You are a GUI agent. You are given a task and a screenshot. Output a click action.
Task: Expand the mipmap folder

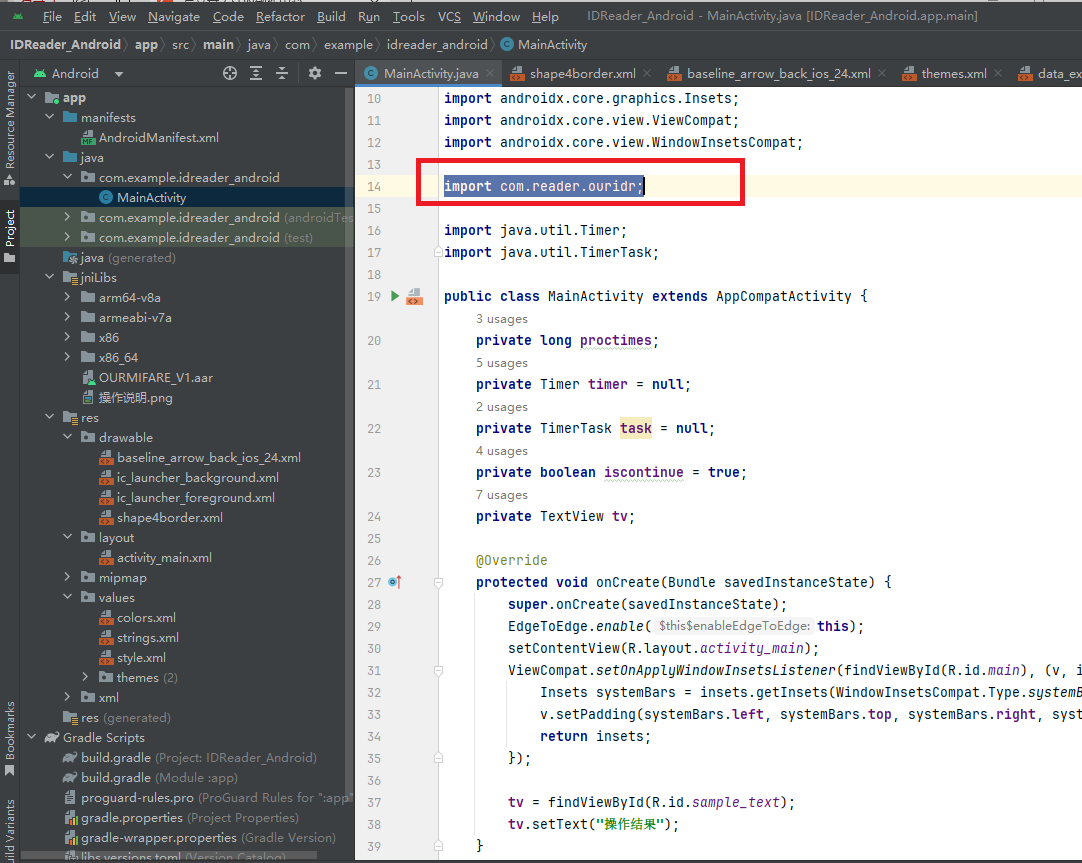[x=67, y=577]
